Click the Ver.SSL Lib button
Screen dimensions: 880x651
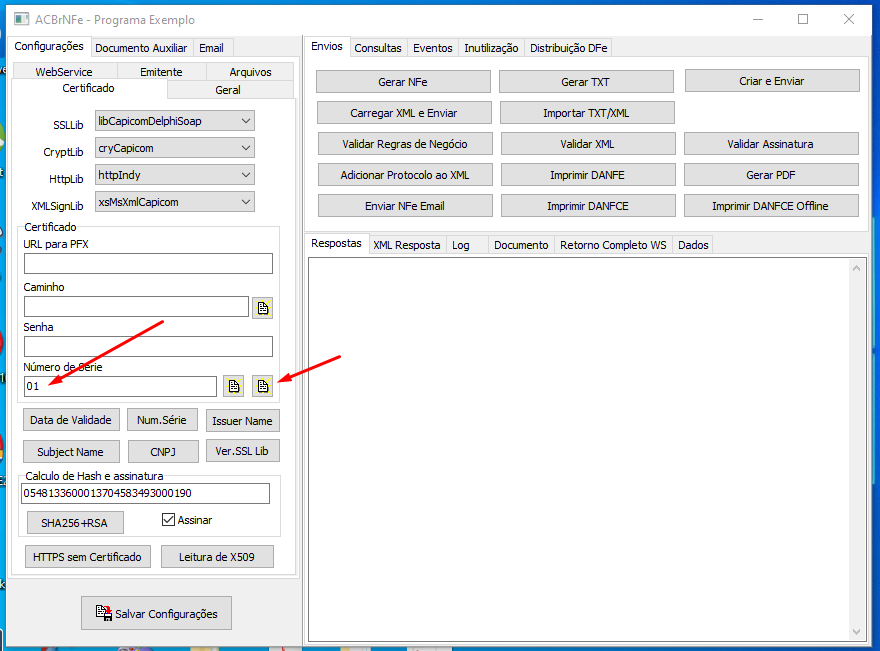[x=242, y=451]
